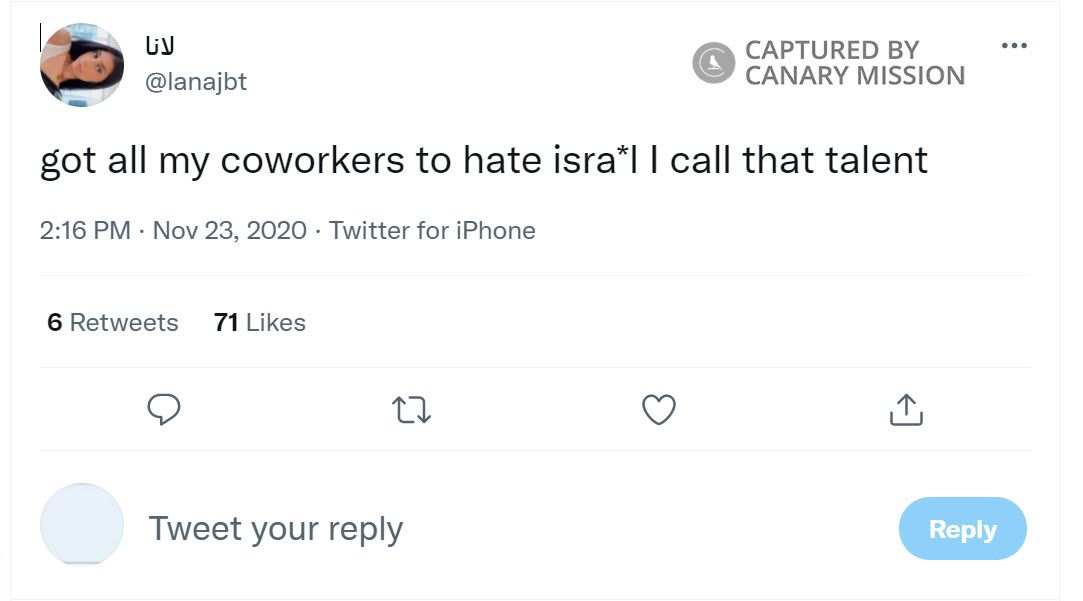
Task: View the list of 6 Retweets
Action: point(112,323)
